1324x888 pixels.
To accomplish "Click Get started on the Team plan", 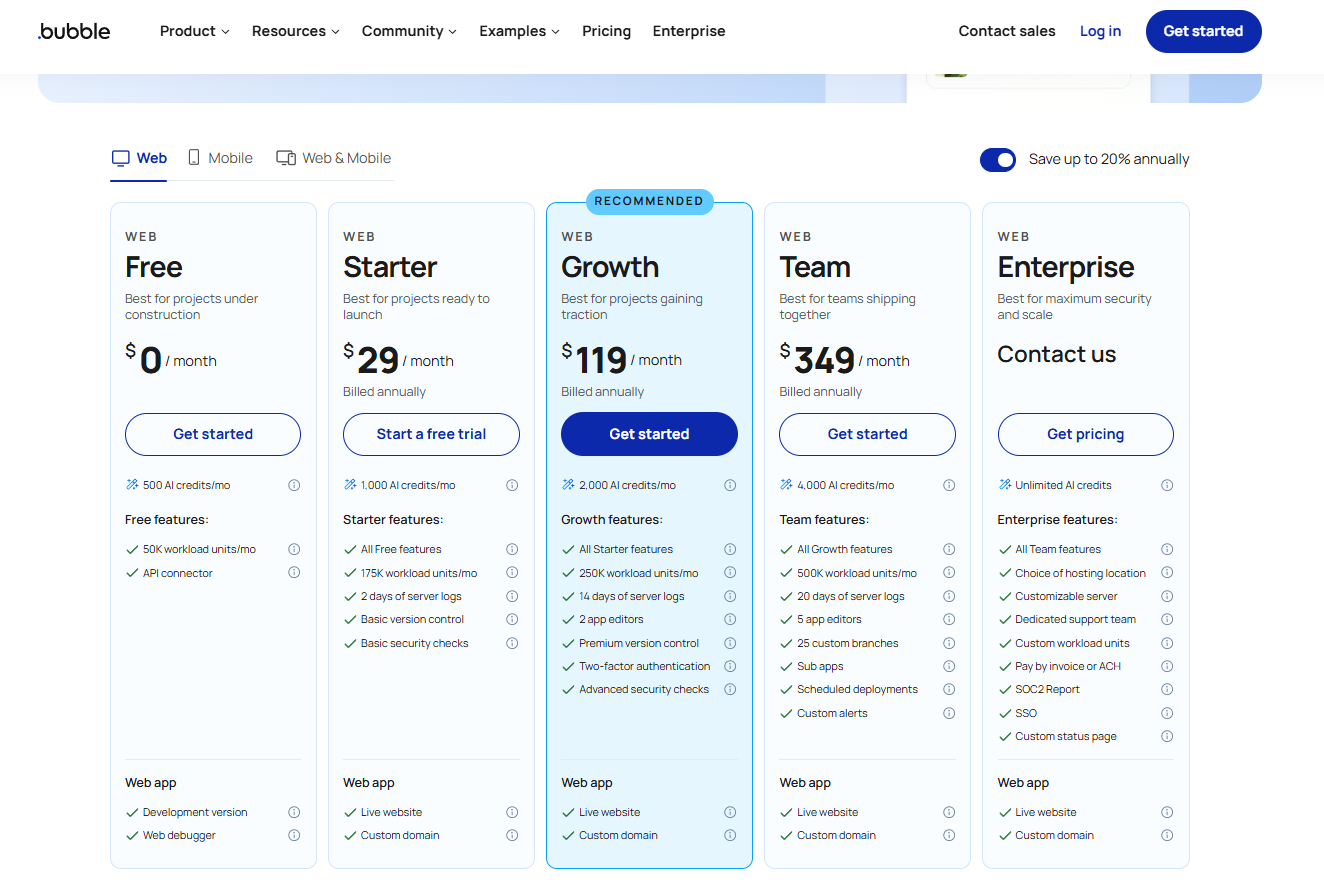I will pos(867,434).
